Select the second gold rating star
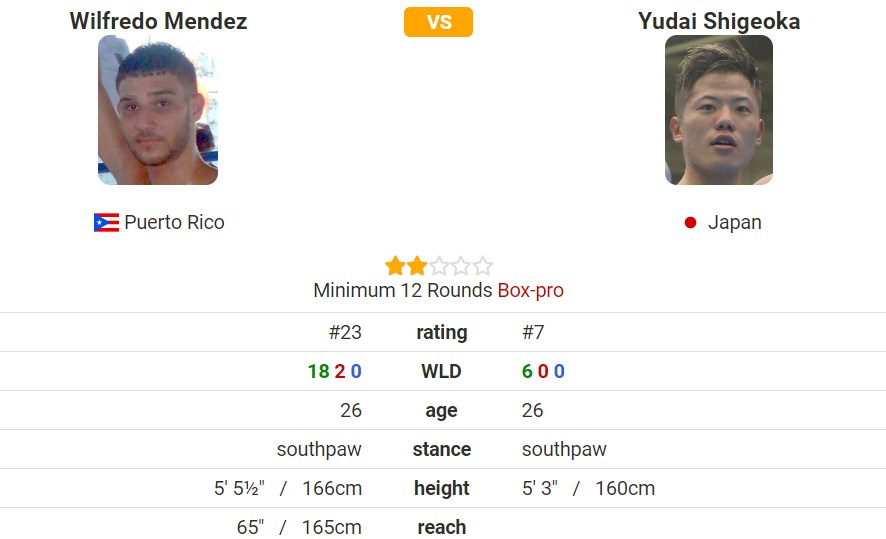Image resolution: width=886 pixels, height=539 pixels. click(x=417, y=266)
